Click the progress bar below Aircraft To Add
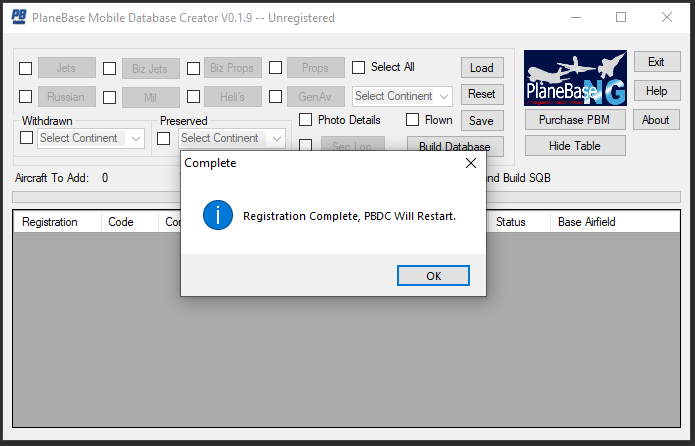 pos(346,198)
